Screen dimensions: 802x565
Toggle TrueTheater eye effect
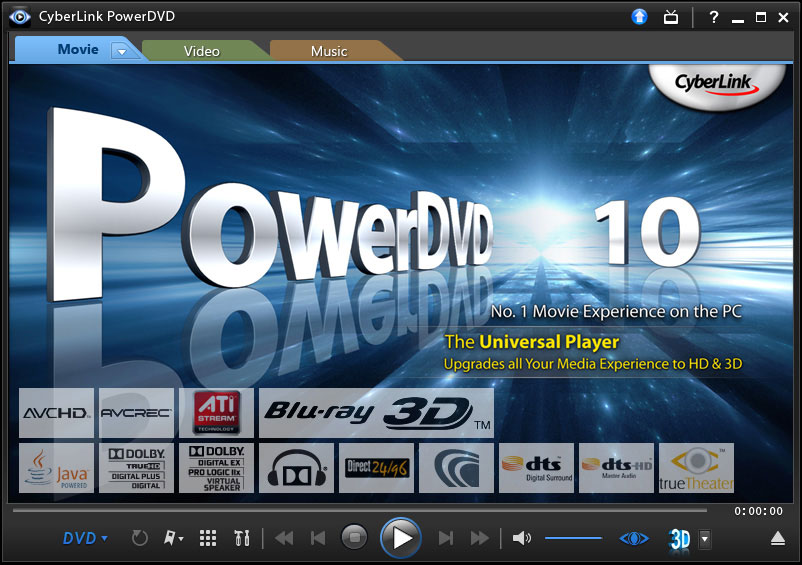(633, 538)
